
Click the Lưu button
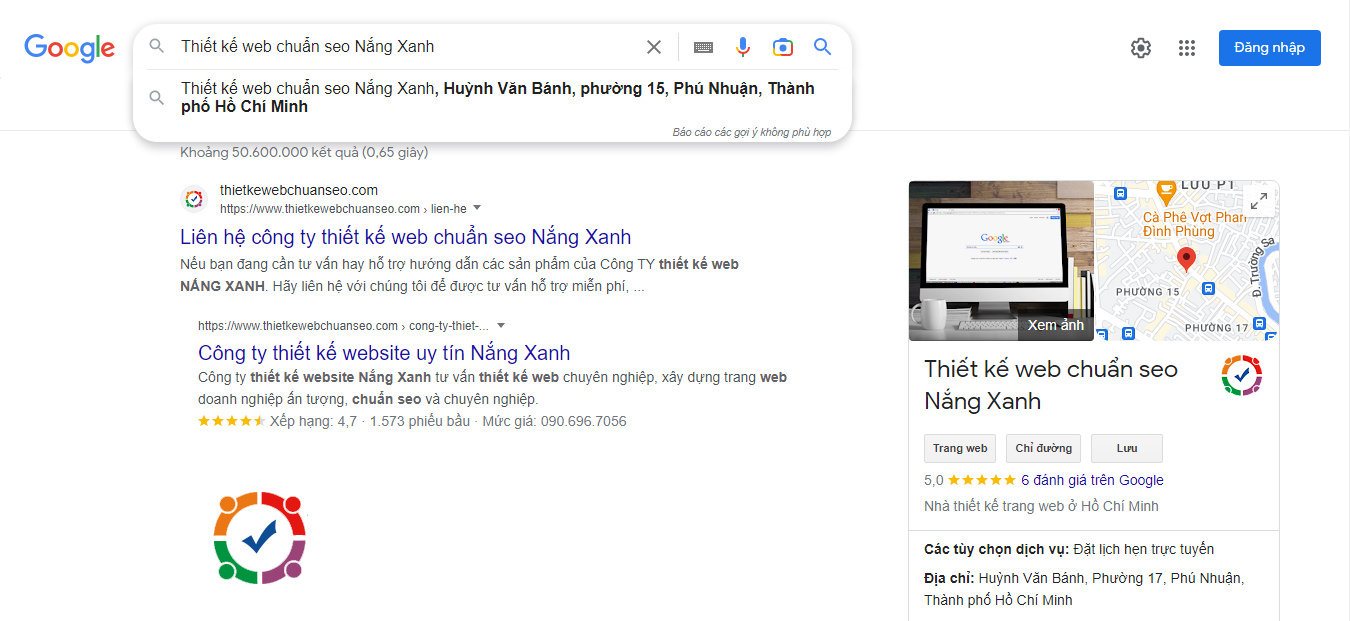pos(1127,448)
